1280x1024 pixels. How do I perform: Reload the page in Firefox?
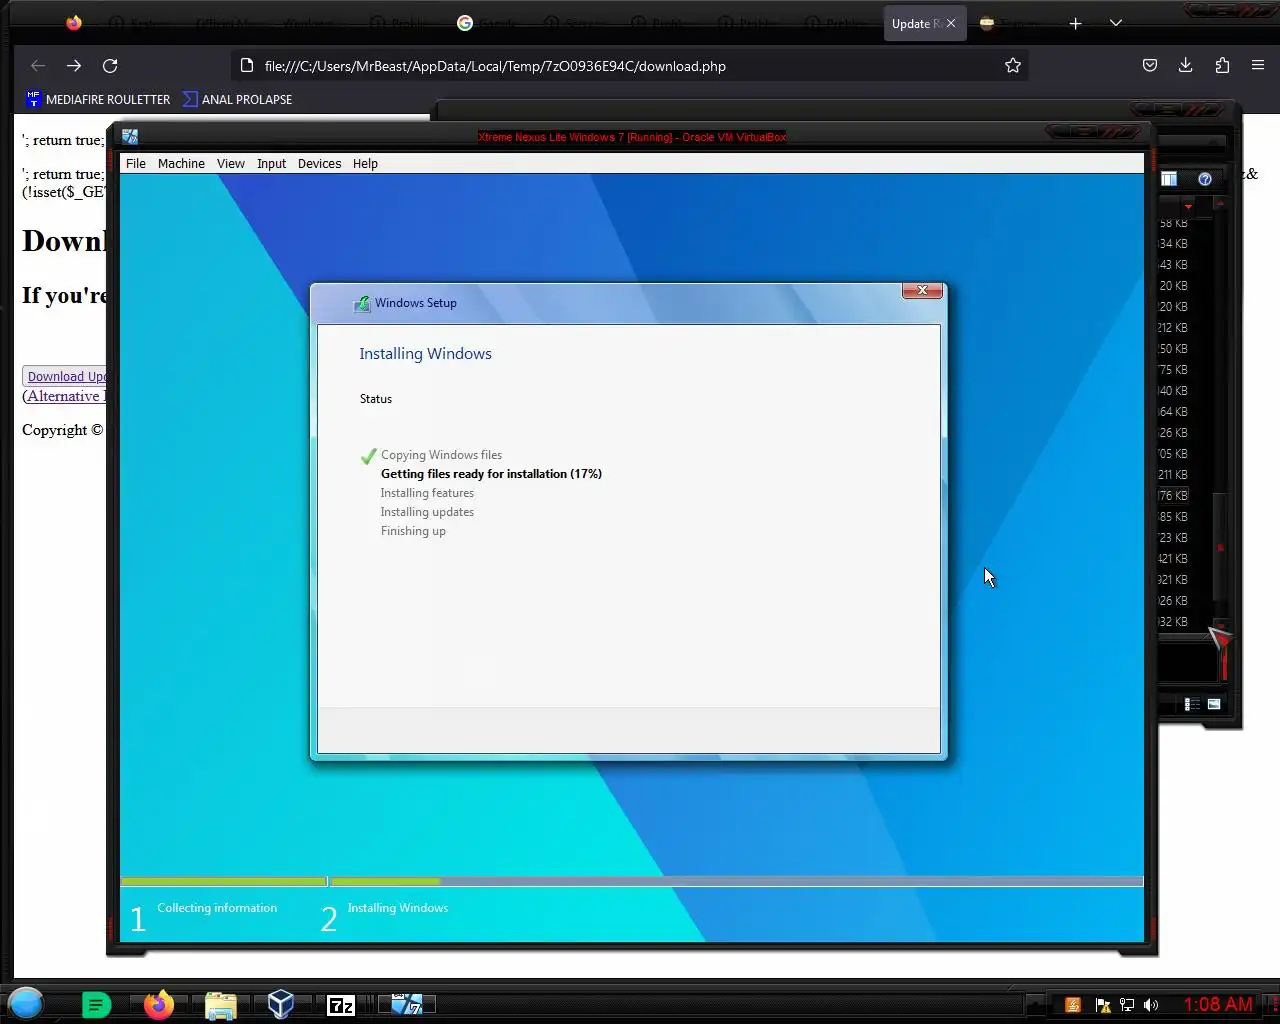click(x=110, y=66)
